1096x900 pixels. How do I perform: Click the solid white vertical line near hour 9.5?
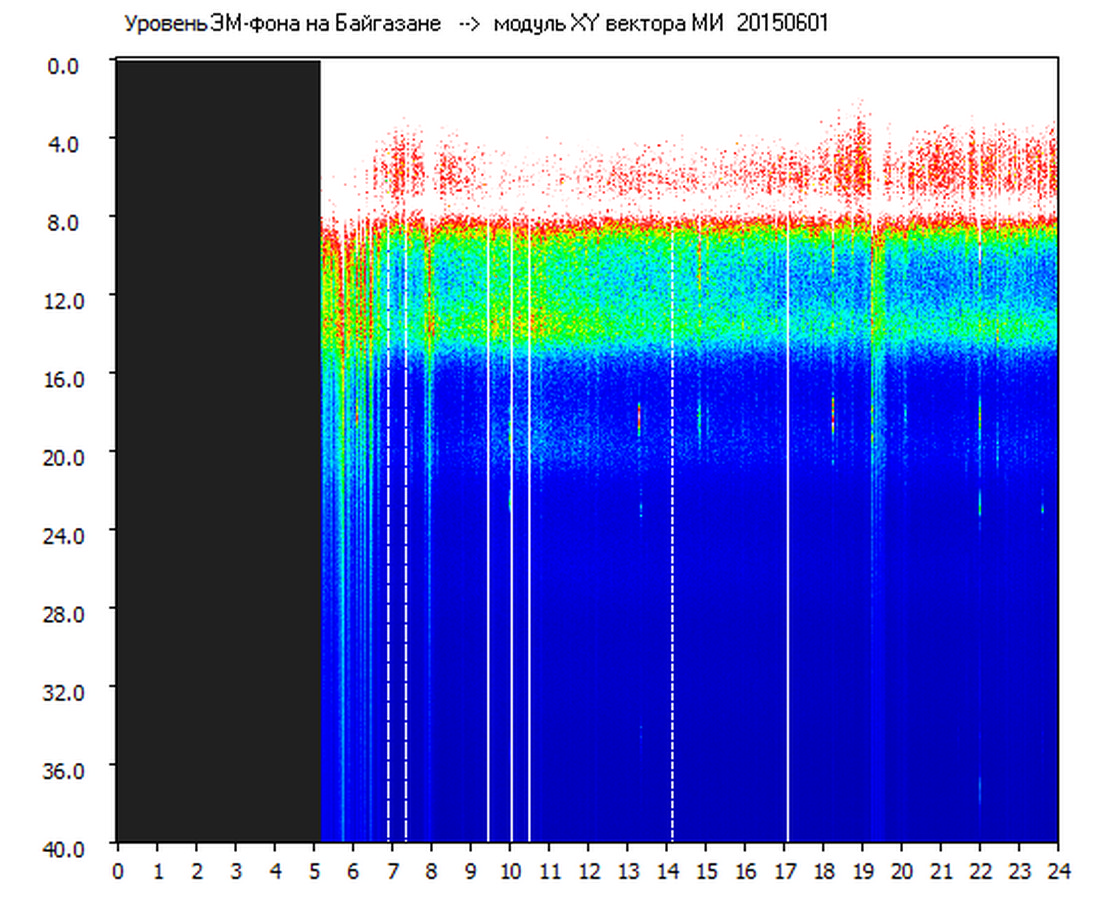(x=489, y=531)
